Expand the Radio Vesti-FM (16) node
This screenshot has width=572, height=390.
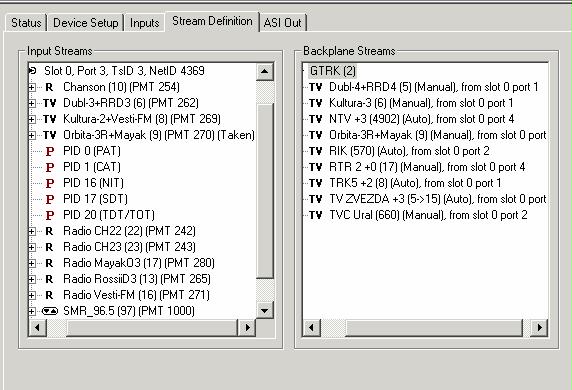click(x=32, y=295)
